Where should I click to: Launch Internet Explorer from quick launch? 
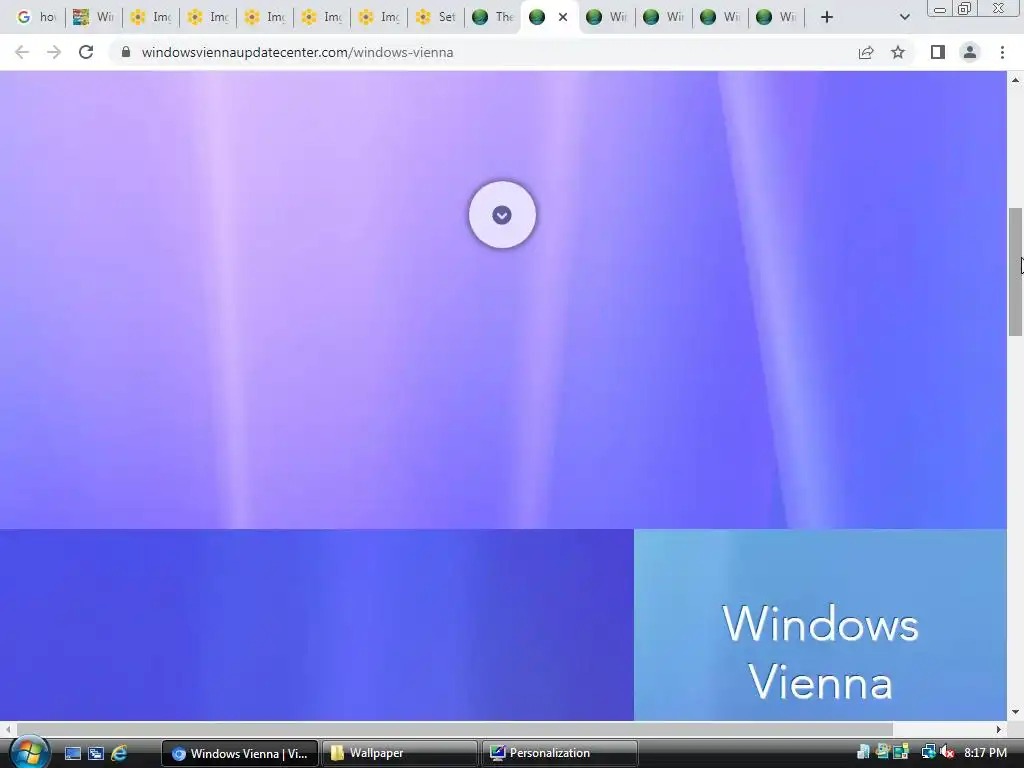(x=119, y=754)
